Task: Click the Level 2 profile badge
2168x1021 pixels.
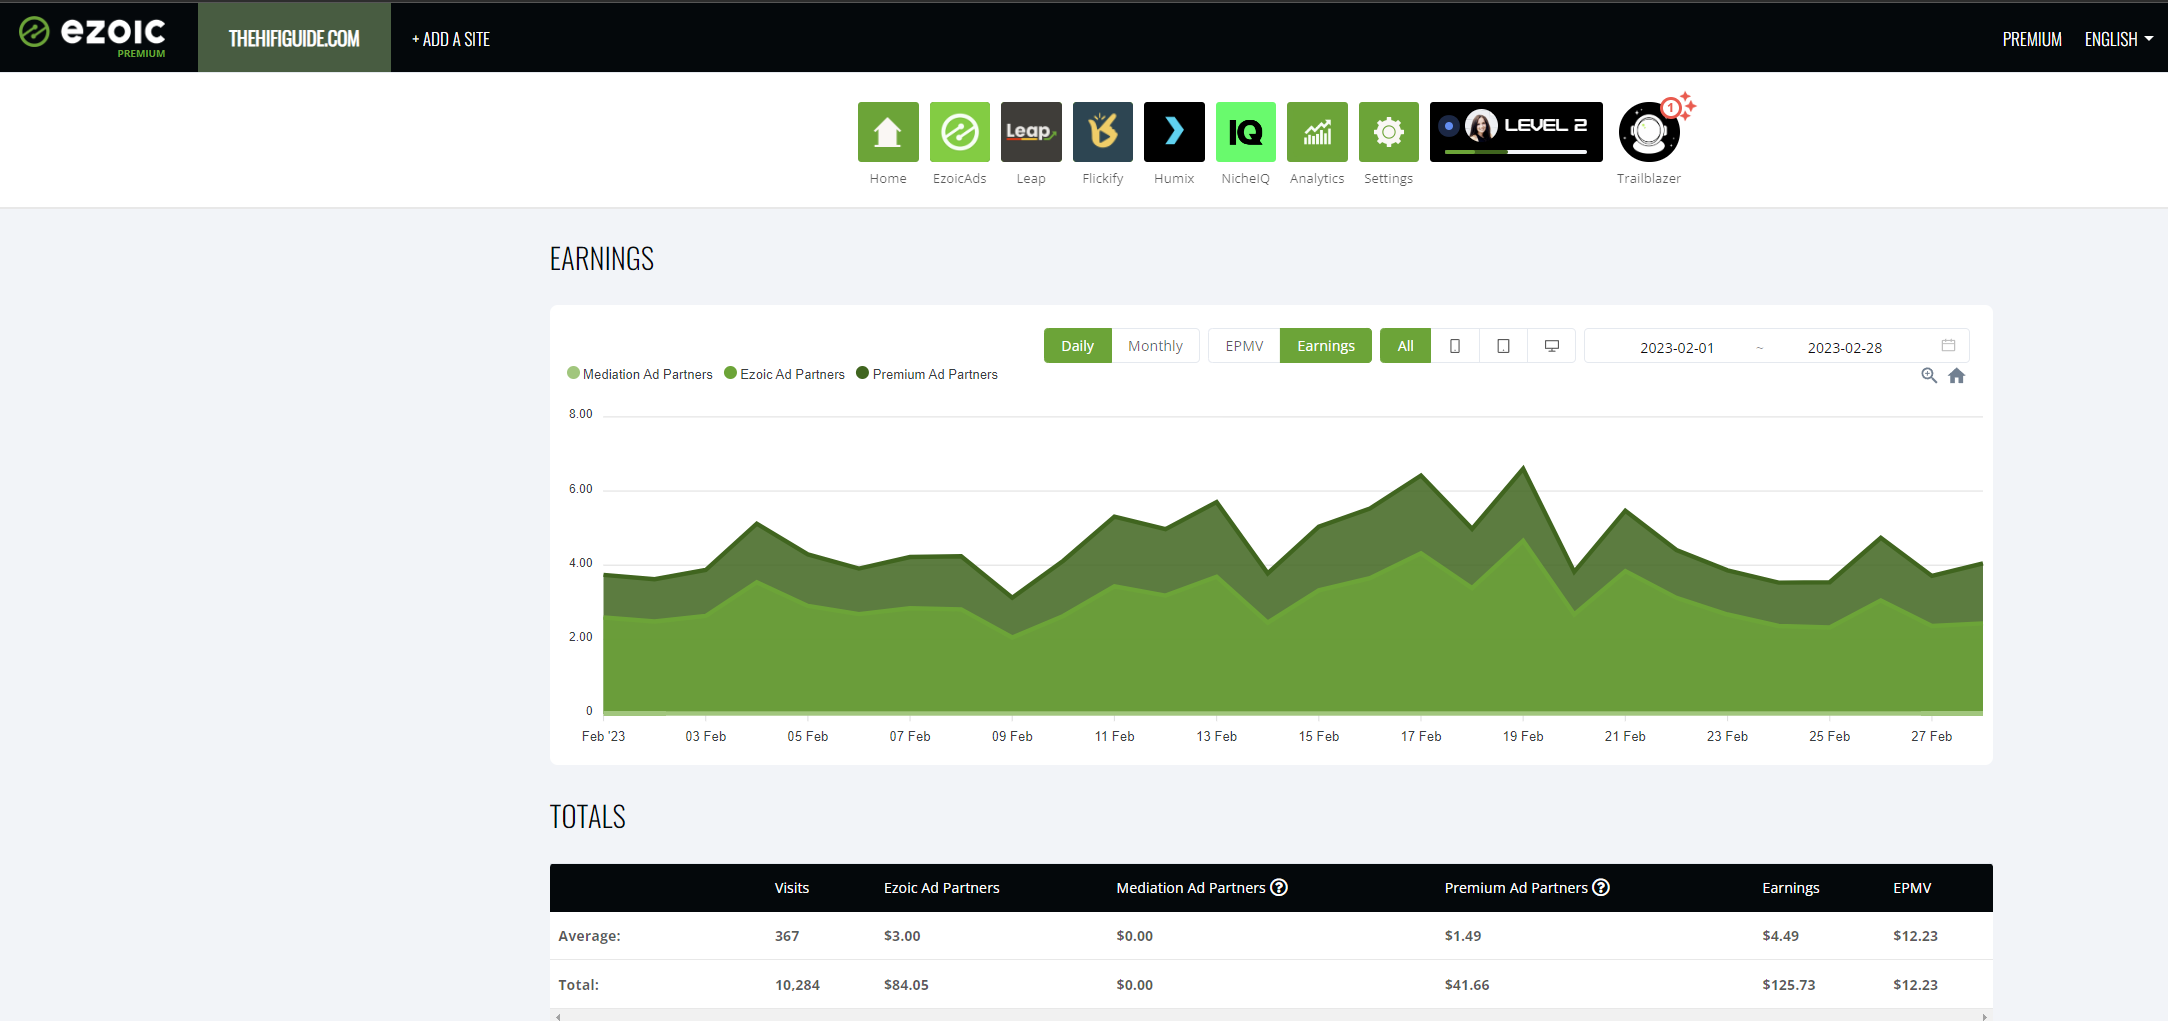Action: click(x=1516, y=132)
